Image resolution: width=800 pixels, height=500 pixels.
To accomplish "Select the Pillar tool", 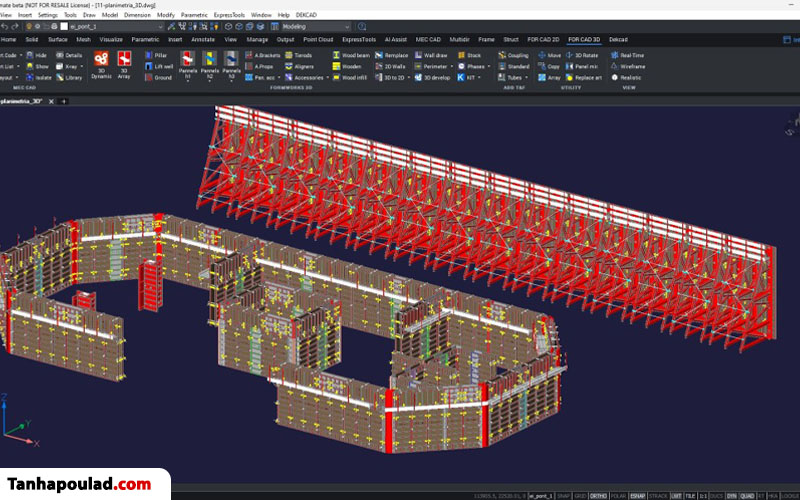I will click(156, 55).
